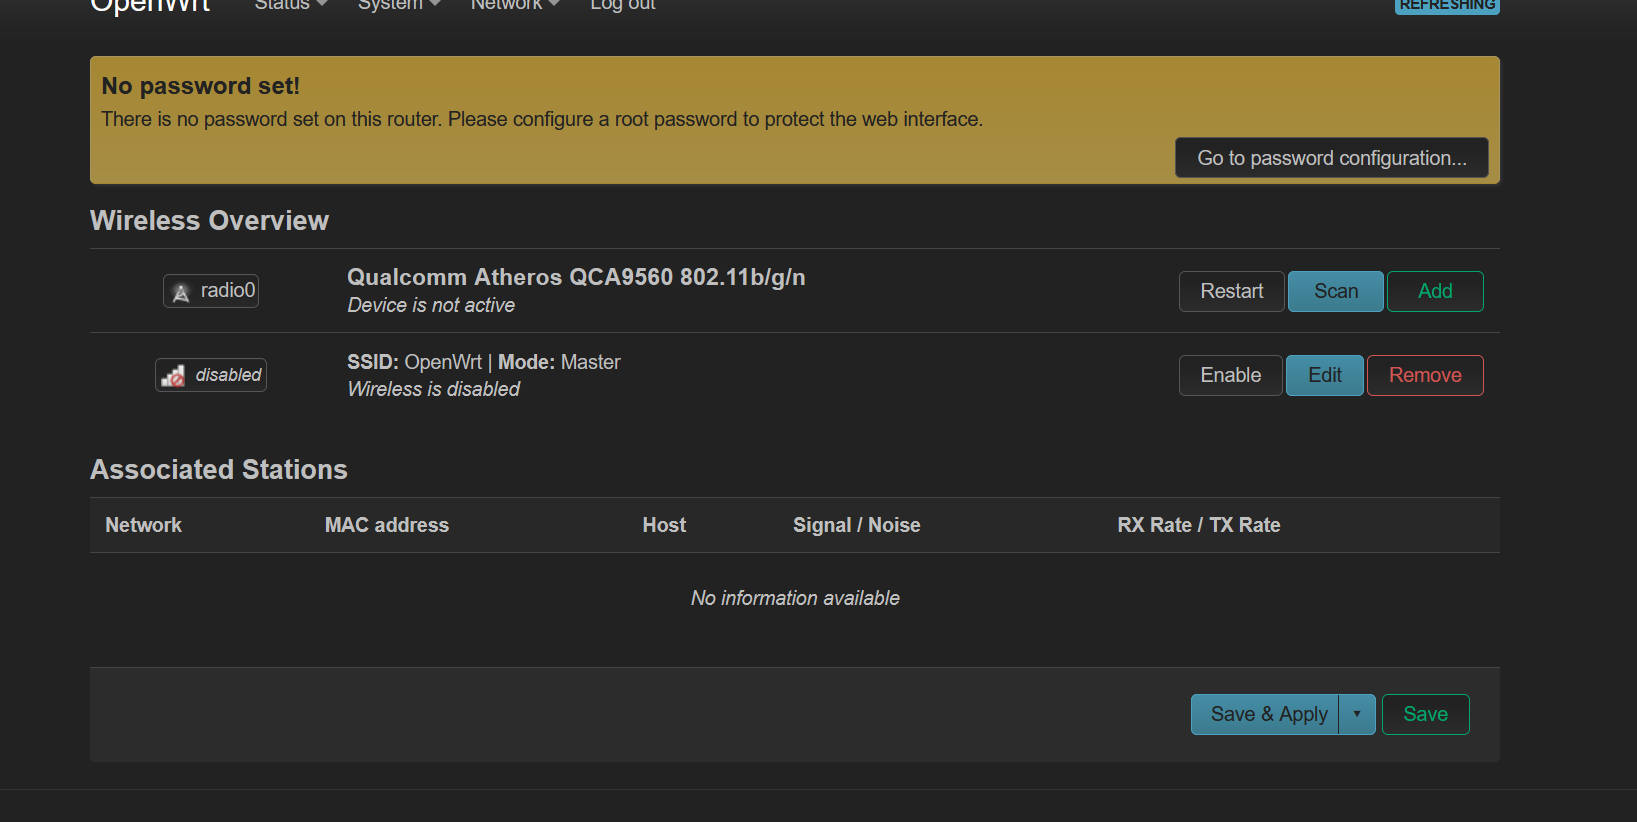1637x822 pixels.
Task: Enable the OpenWrt wireless network
Action: 1230,375
